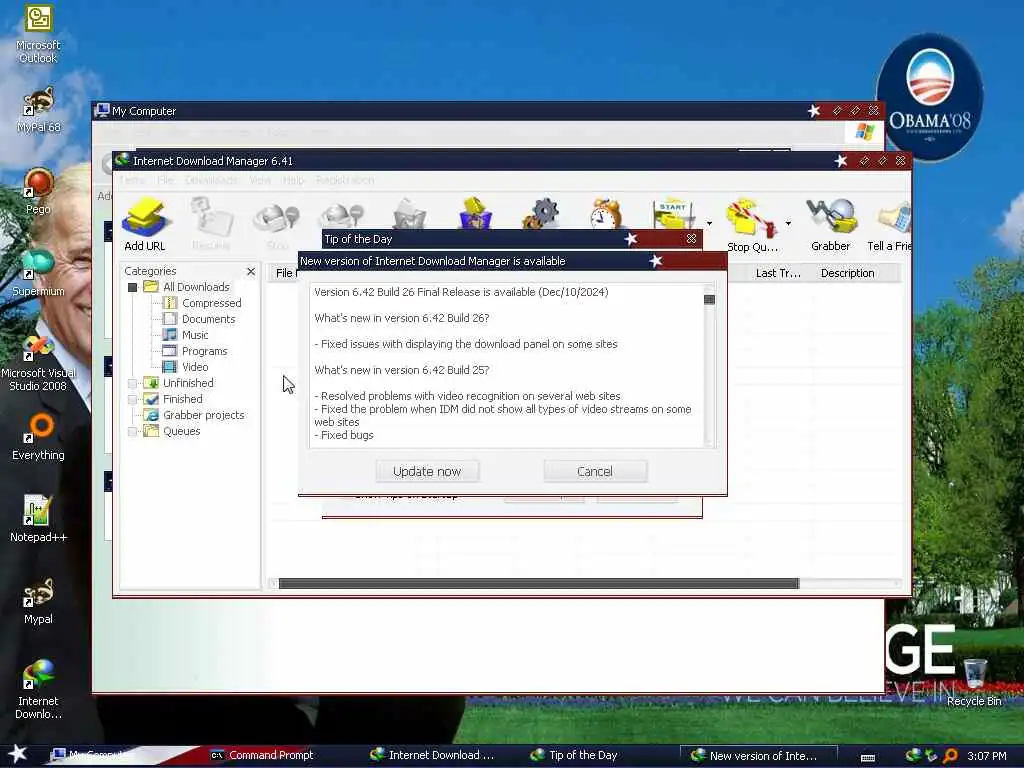Click the Start Queue toolbar icon
The image size is (1024, 768).
pyautogui.click(x=673, y=213)
